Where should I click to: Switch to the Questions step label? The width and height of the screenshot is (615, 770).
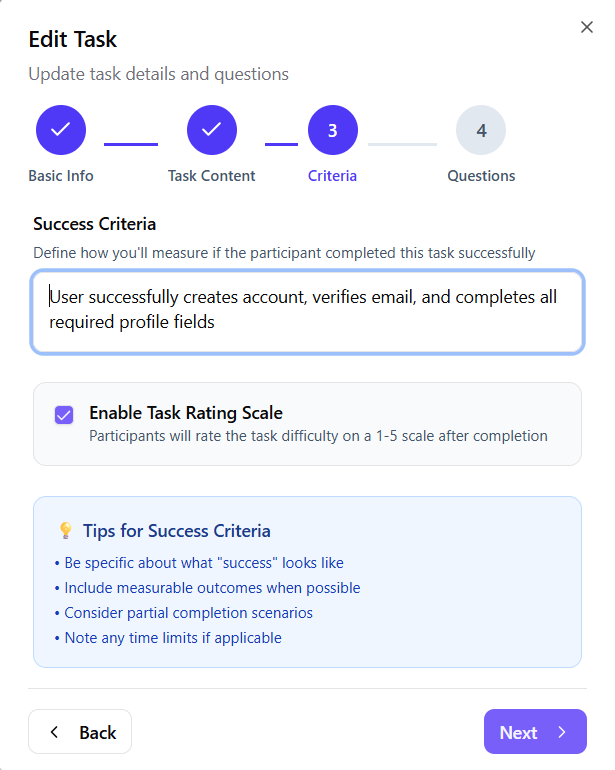click(481, 176)
